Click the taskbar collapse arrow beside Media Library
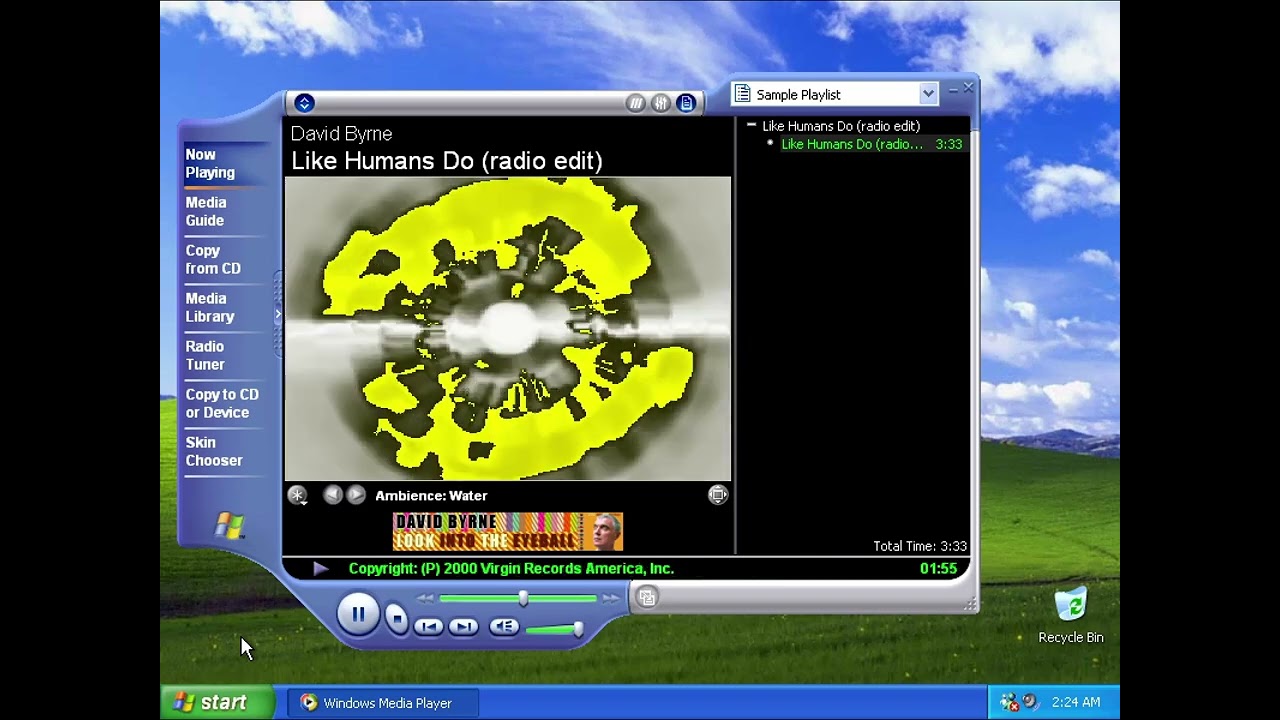 (x=278, y=314)
